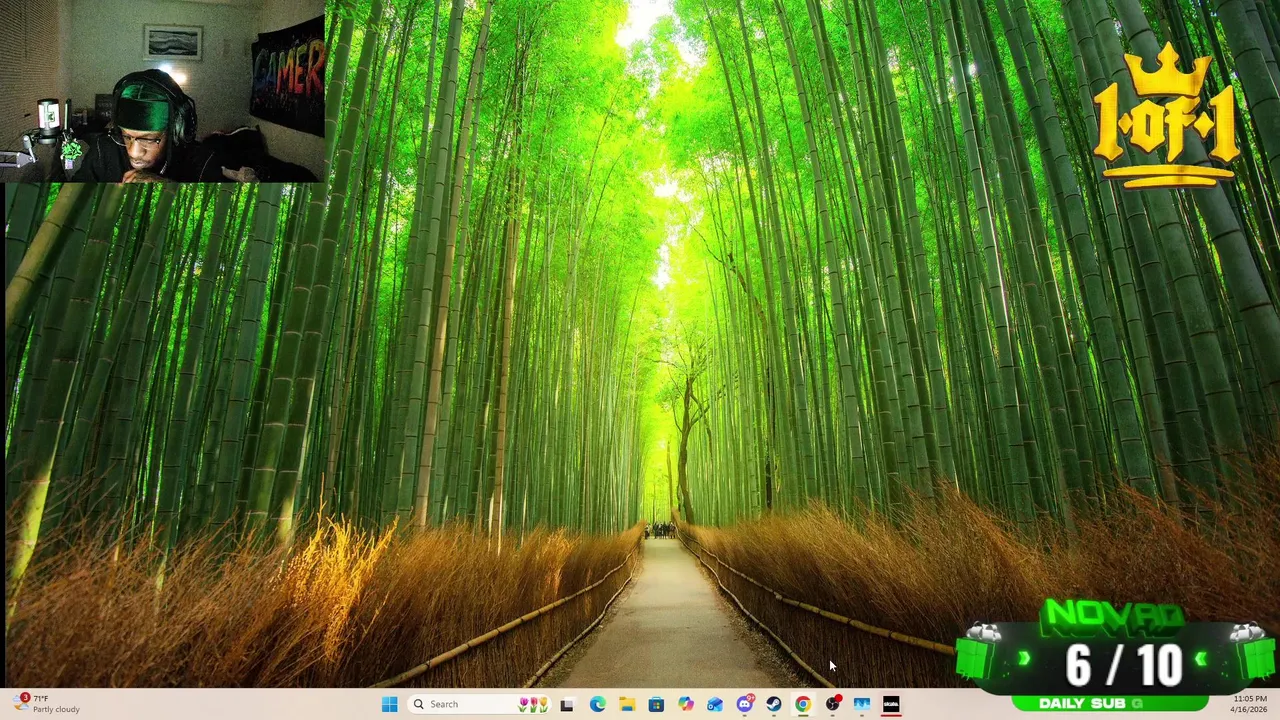This screenshot has width=1280, height=720.
Task: Open the clock showing 11:05 PM
Action: pyautogui.click(x=1250, y=704)
